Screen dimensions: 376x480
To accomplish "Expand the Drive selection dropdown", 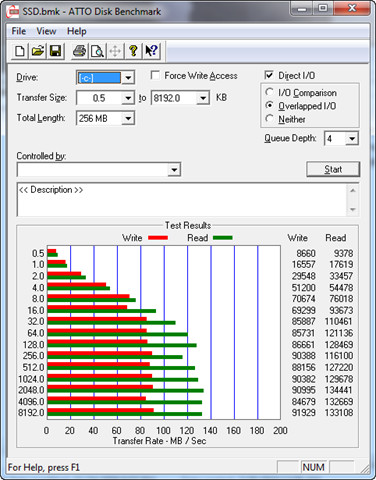I will coord(128,78).
